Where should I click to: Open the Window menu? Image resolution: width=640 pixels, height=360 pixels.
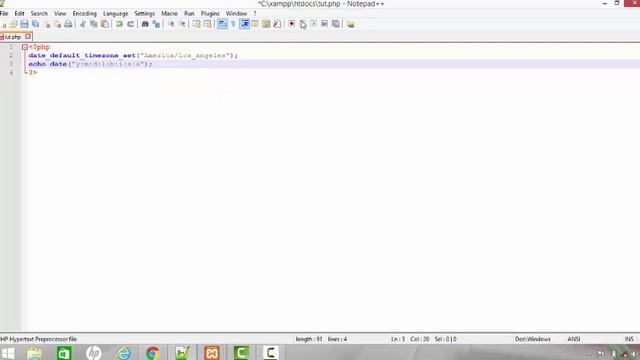(x=236, y=13)
